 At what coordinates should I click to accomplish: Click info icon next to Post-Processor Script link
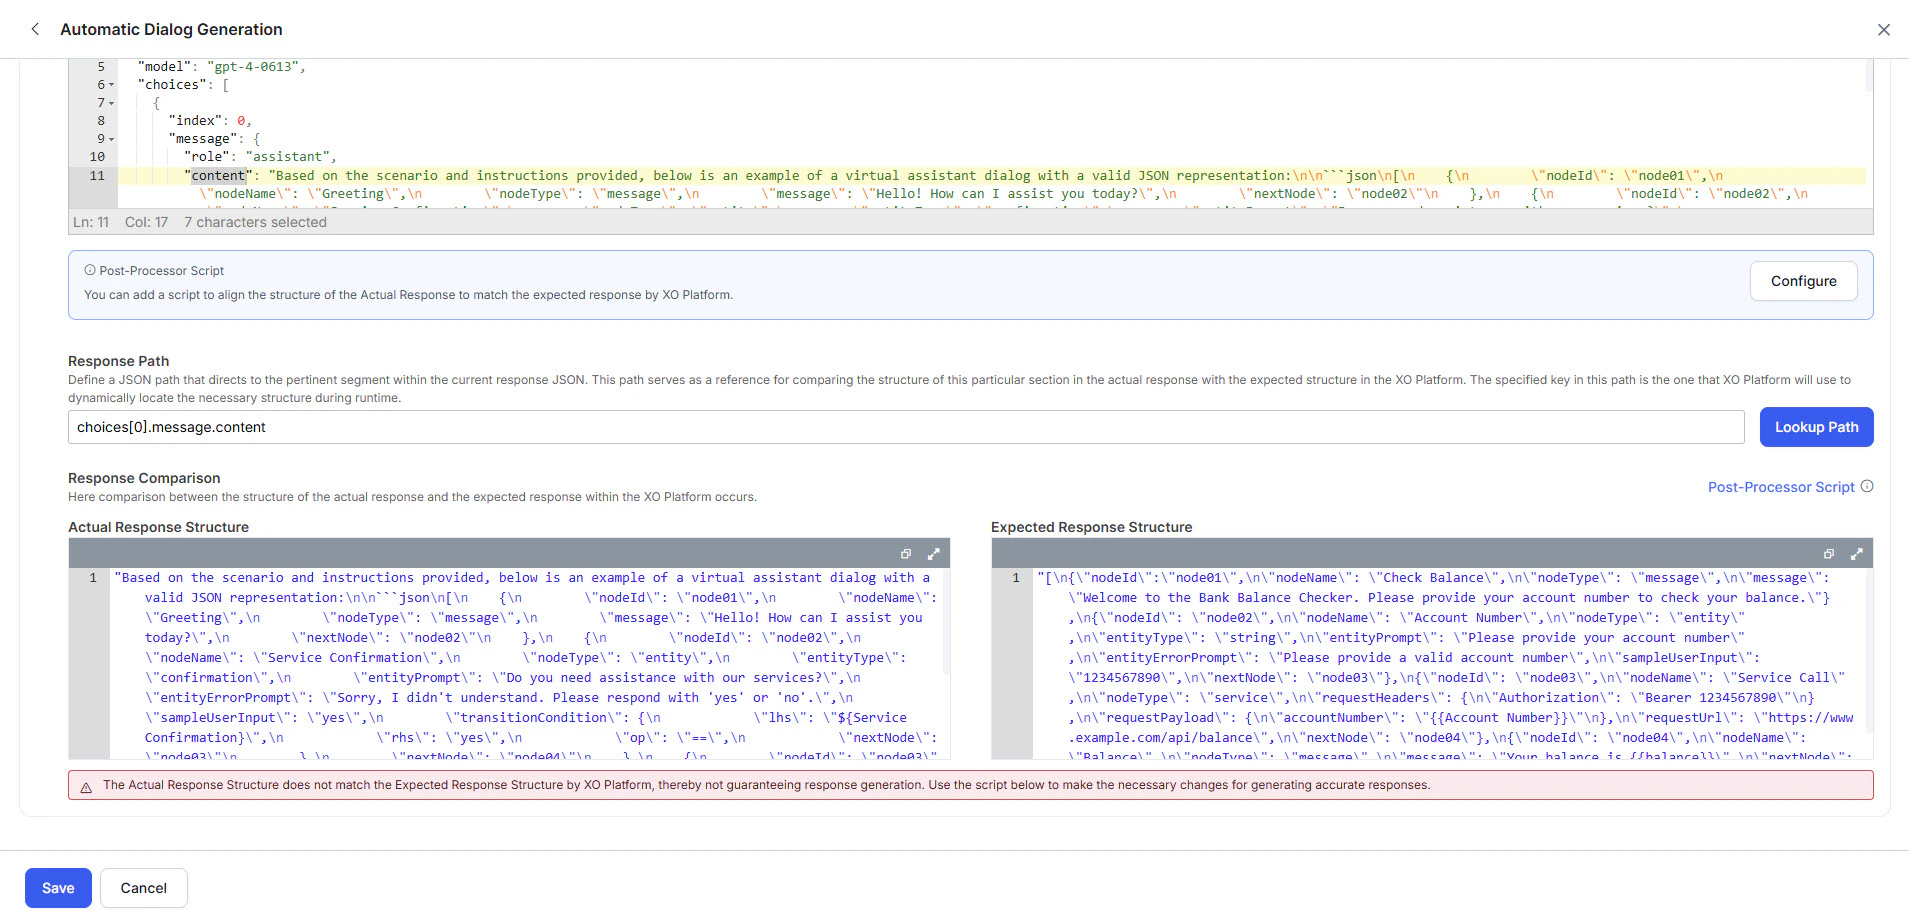coord(1867,487)
